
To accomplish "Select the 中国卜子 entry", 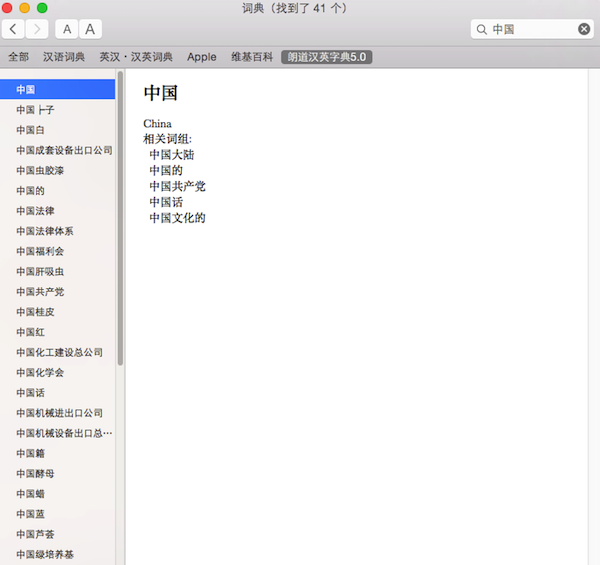I will click(x=57, y=110).
